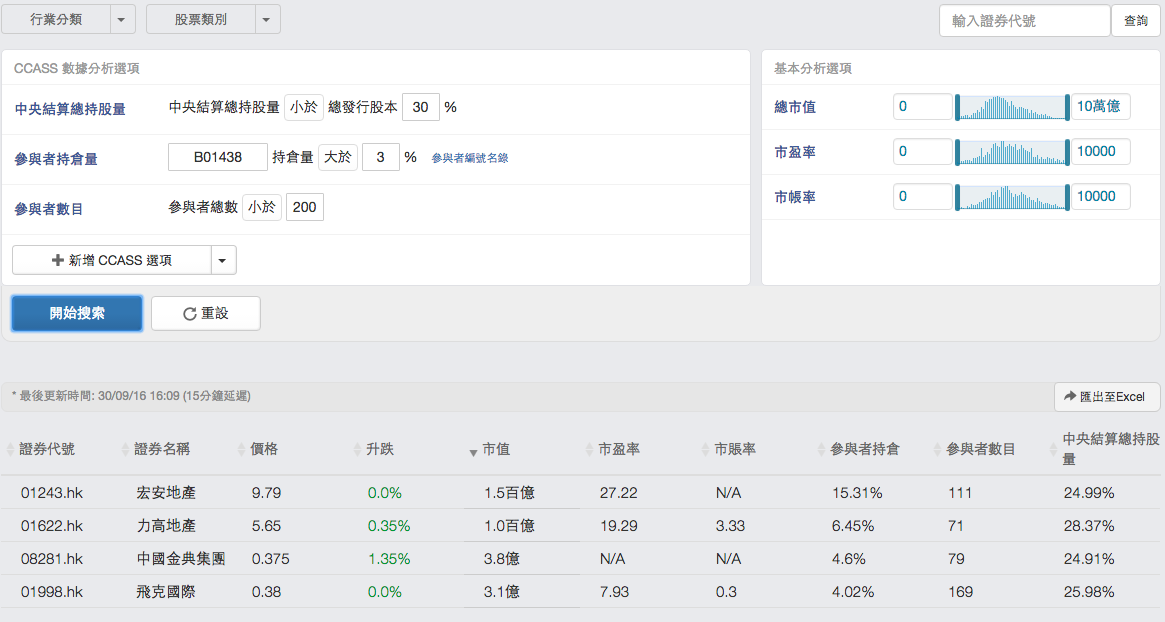Open the 參與者編號名錄 link
Screen dimensions: 1165x622
click(x=470, y=158)
